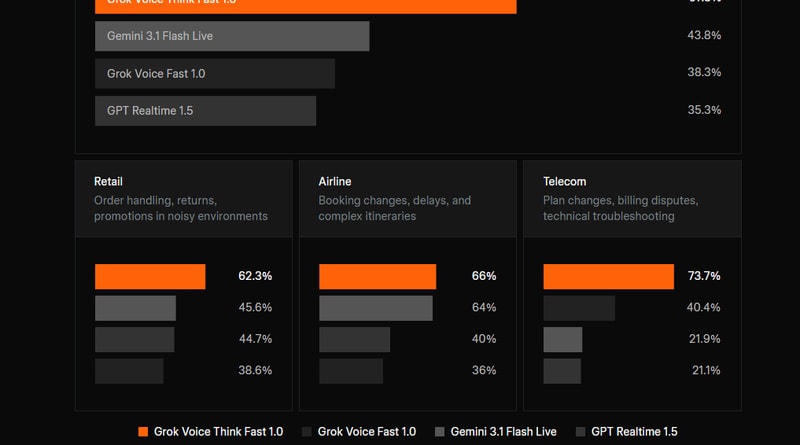Click the 38.3% overall score value
Screen dimensions: 800x445
(704, 73)
